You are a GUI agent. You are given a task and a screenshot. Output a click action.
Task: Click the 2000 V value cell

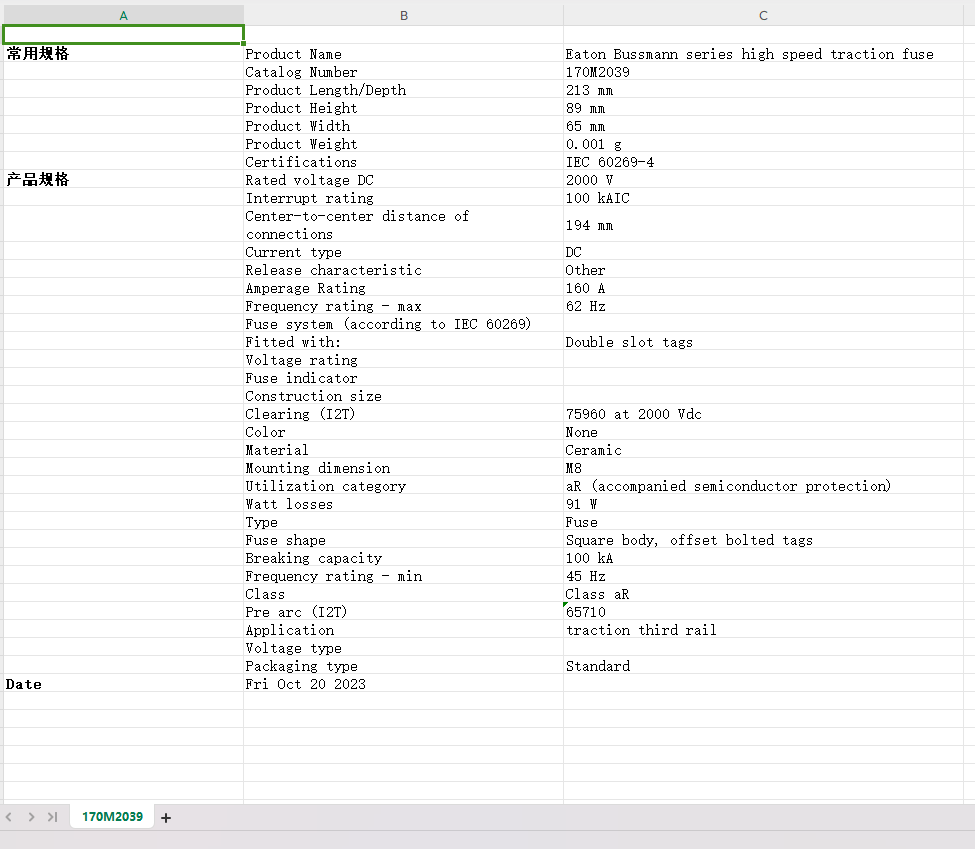pos(763,180)
